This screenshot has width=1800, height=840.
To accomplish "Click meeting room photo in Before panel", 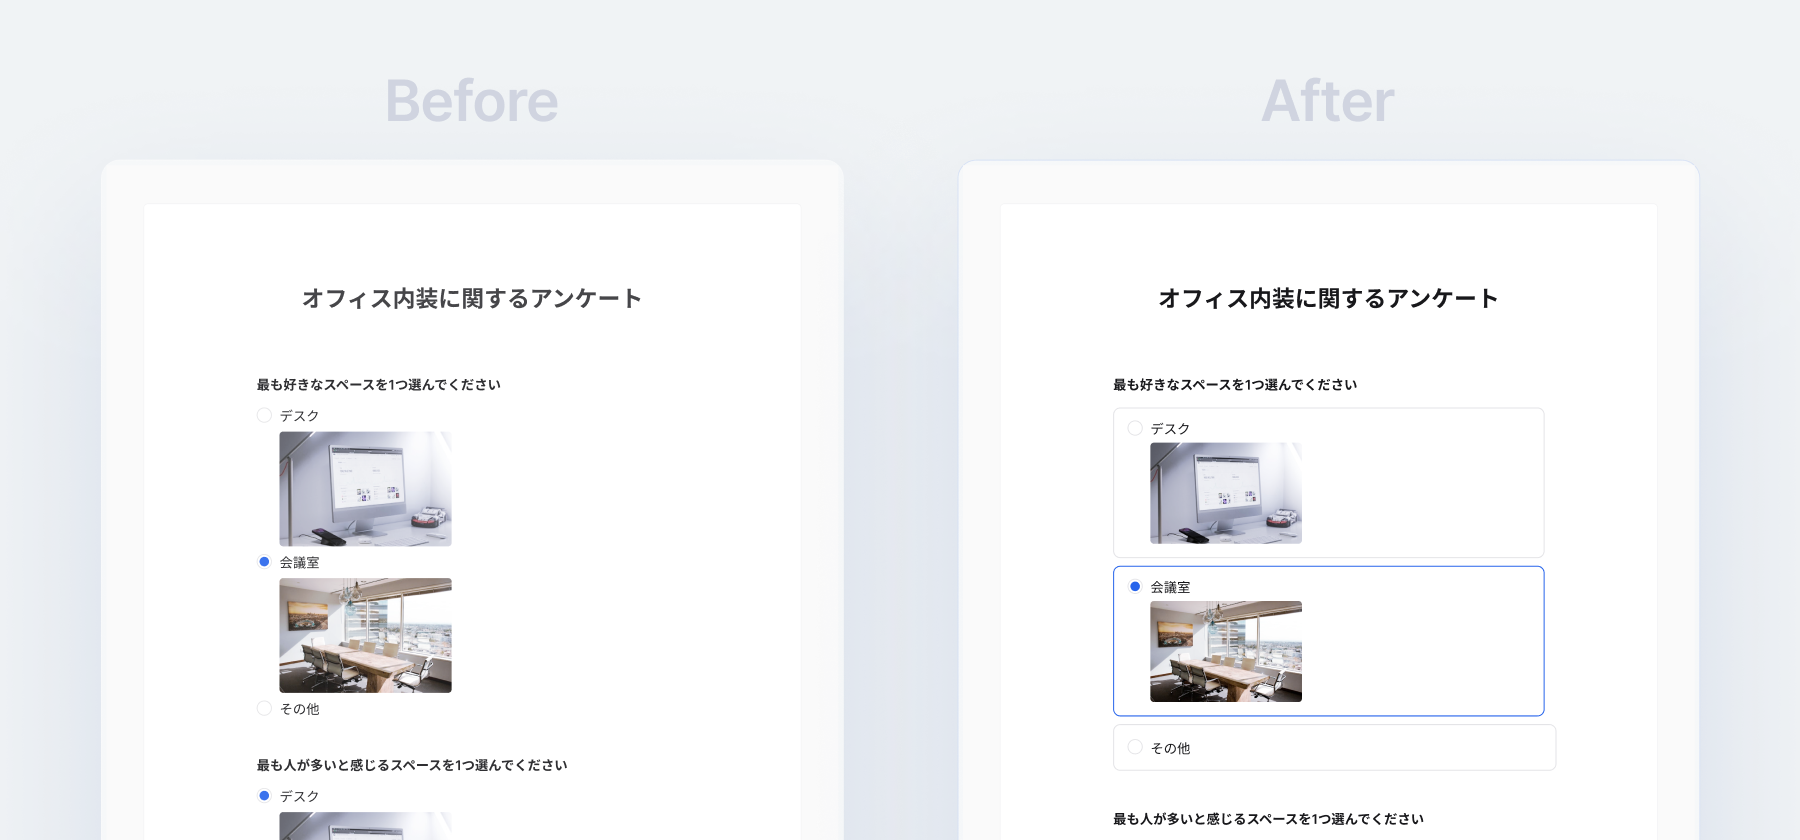I will tap(365, 635).
